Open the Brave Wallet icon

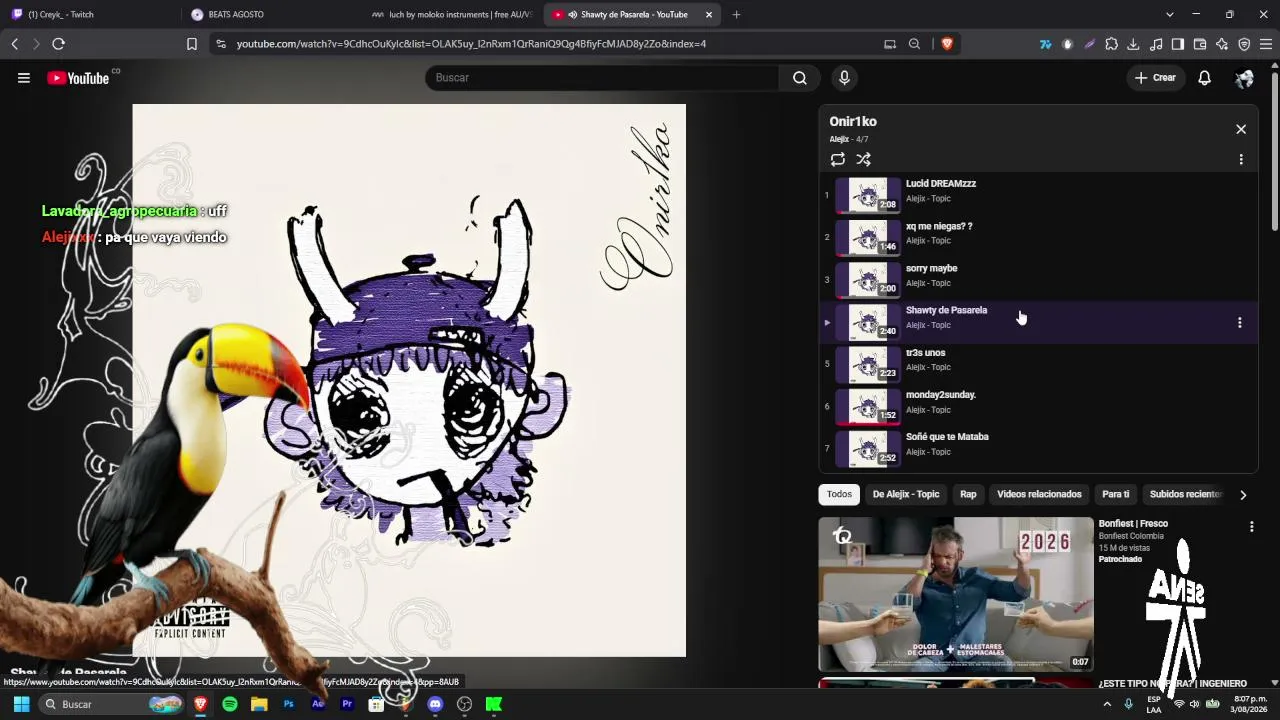[1200, 44]
